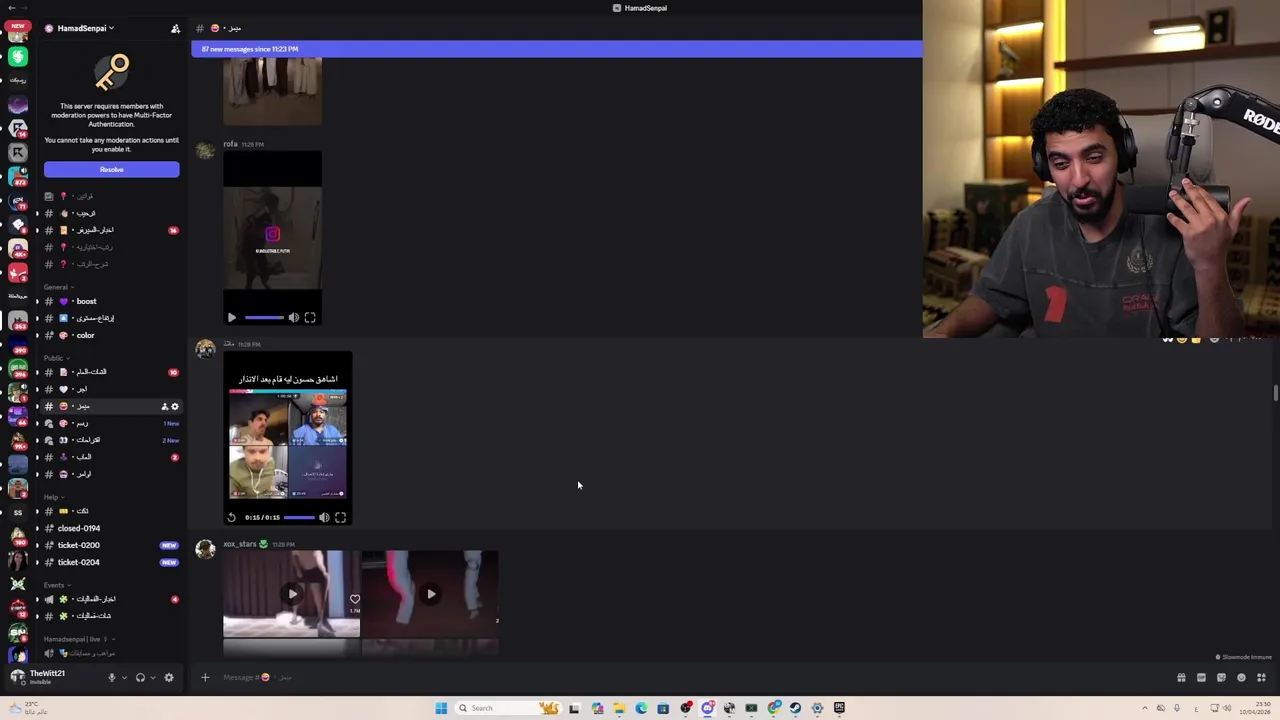The image size is (1280, 720).
Task: Open the output device options dropdown
Action: click(x=153, y=677)
